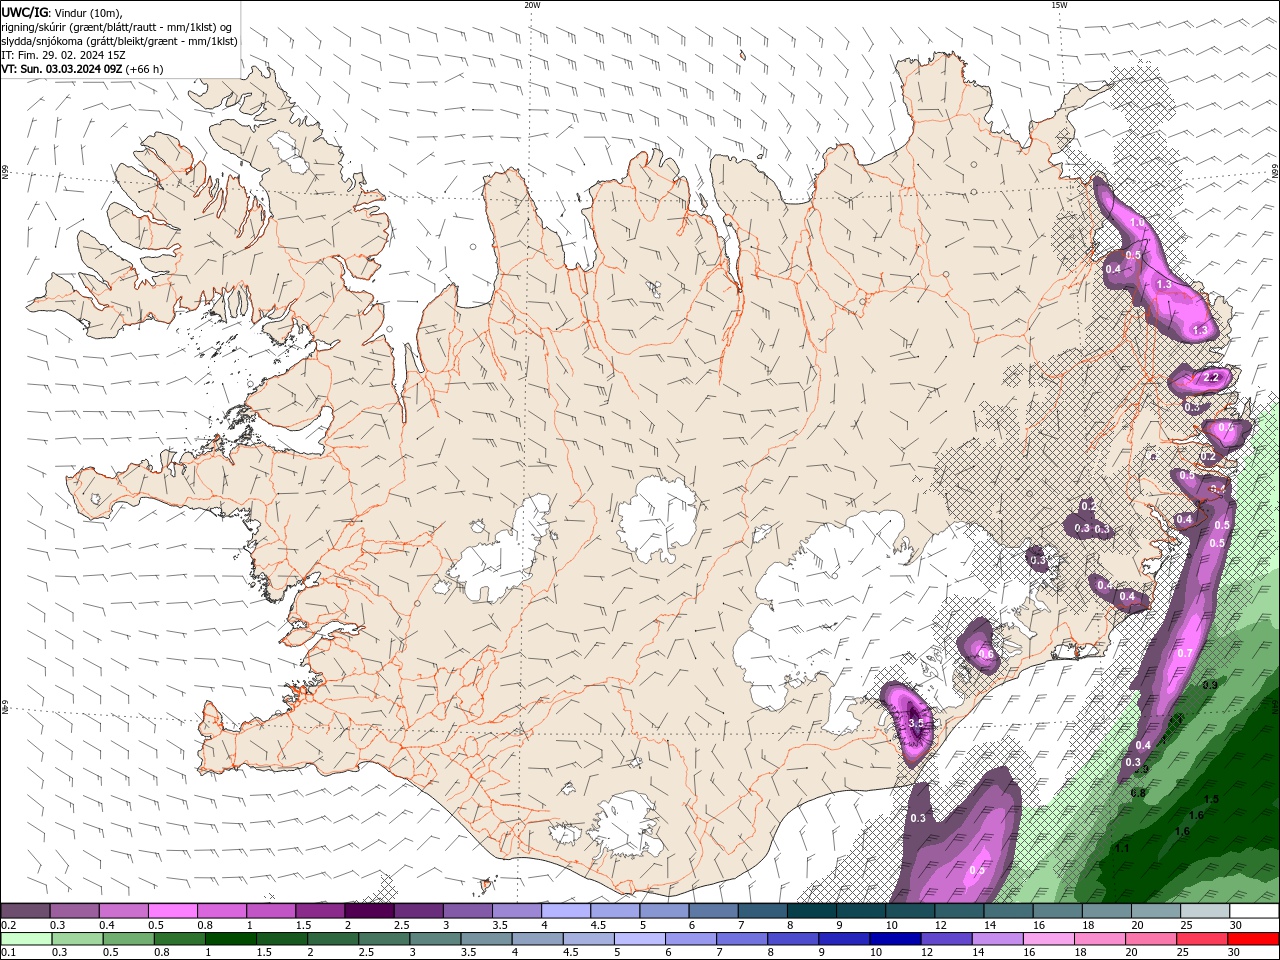Screen dimensions: 1280x960
Task: Click the 'rigning/skúrir' legend description line
Action: (x=117, y=27)
